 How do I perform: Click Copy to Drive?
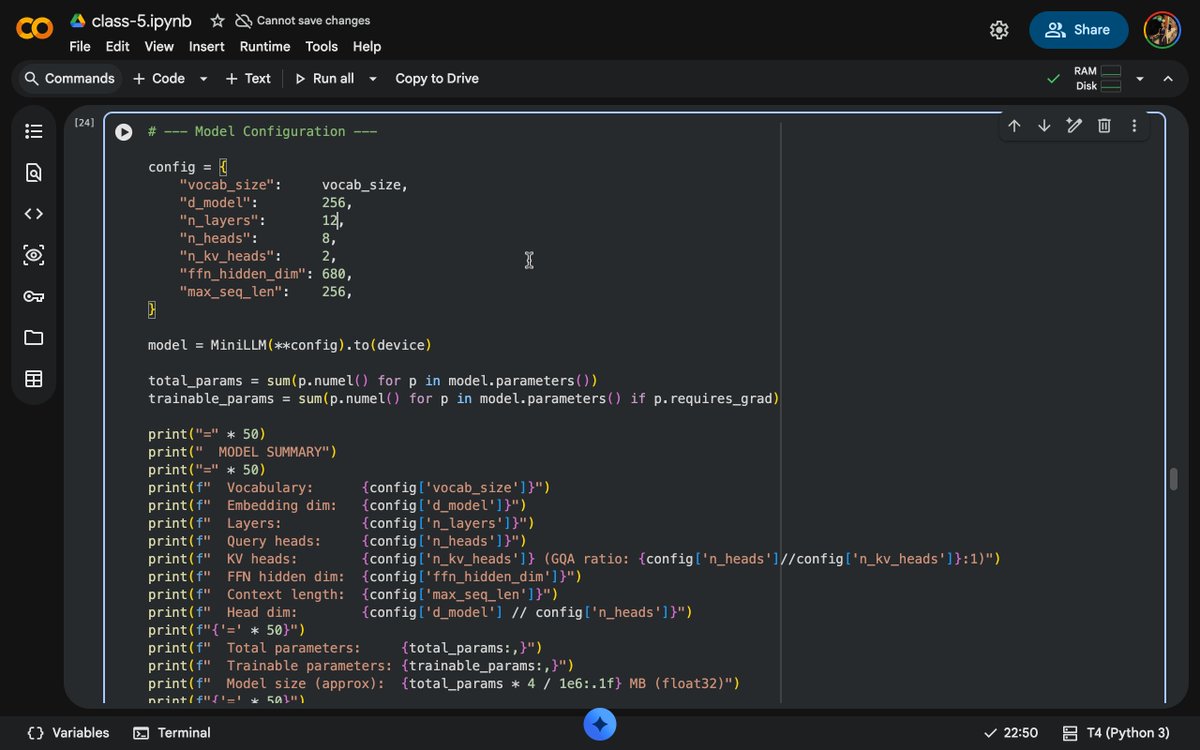[x=437, y=78]
